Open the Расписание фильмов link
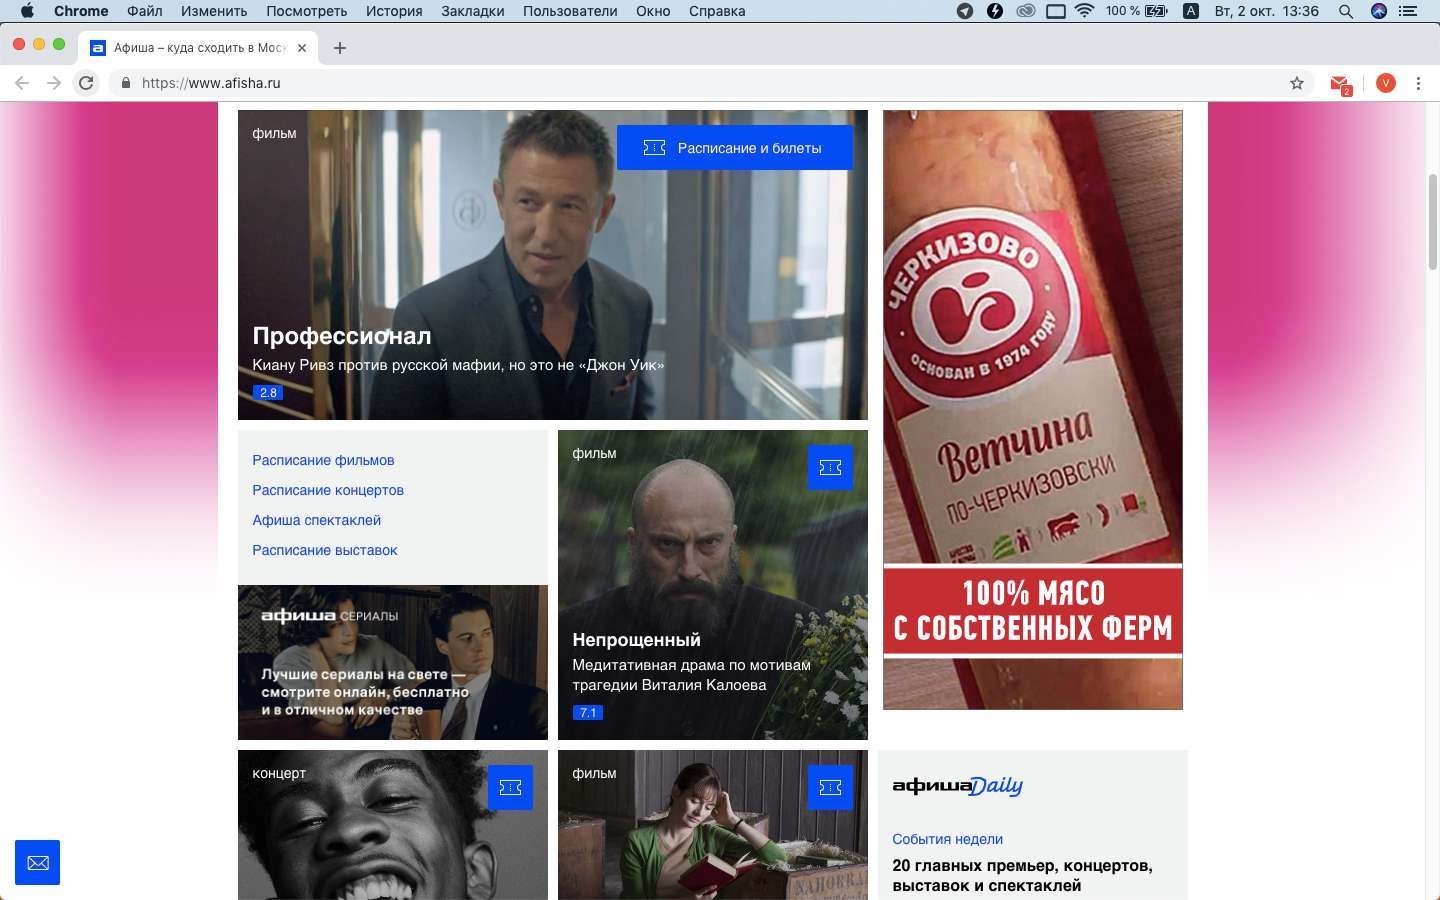Viewport: 1440px width, 900px height. (323, 460)
